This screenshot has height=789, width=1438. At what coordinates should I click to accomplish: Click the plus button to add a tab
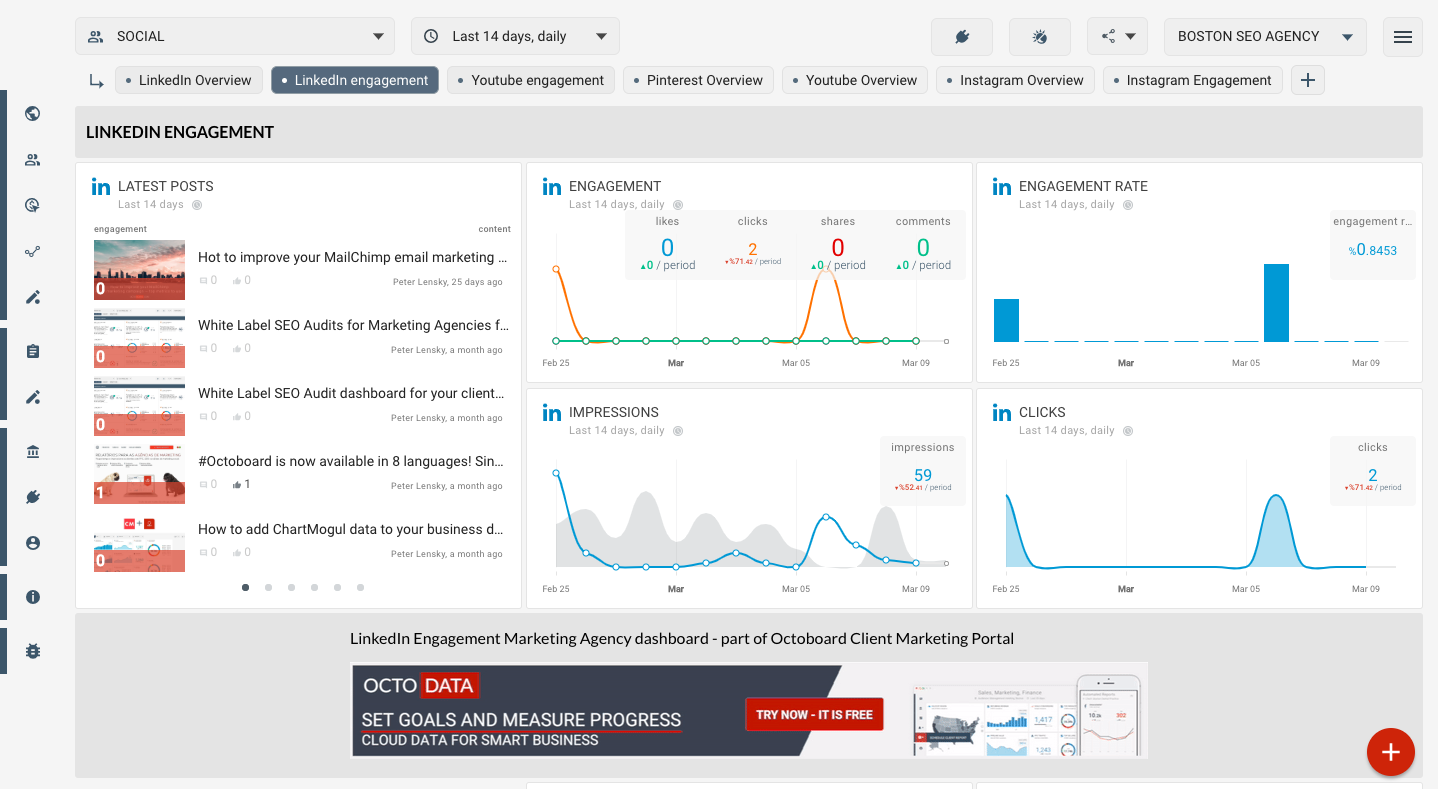1308,80
